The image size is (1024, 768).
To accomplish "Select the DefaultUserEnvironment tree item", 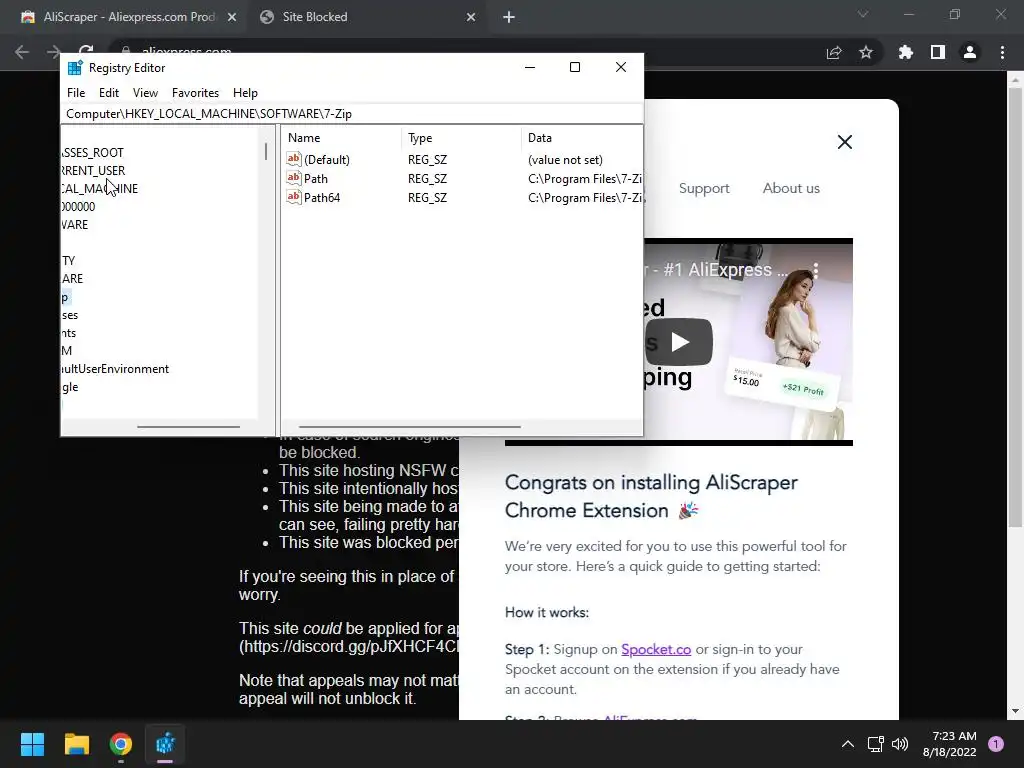I will (116, 369).
